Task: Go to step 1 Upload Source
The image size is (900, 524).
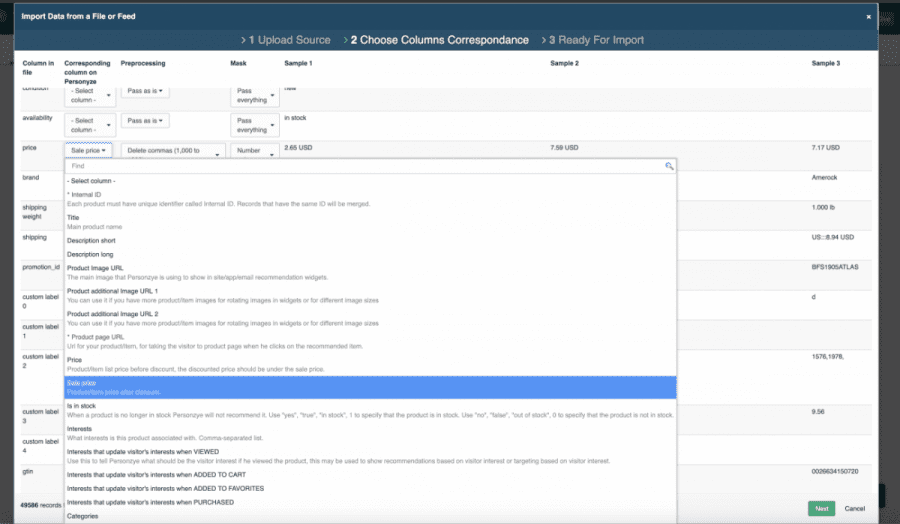Action: [286, 40]
